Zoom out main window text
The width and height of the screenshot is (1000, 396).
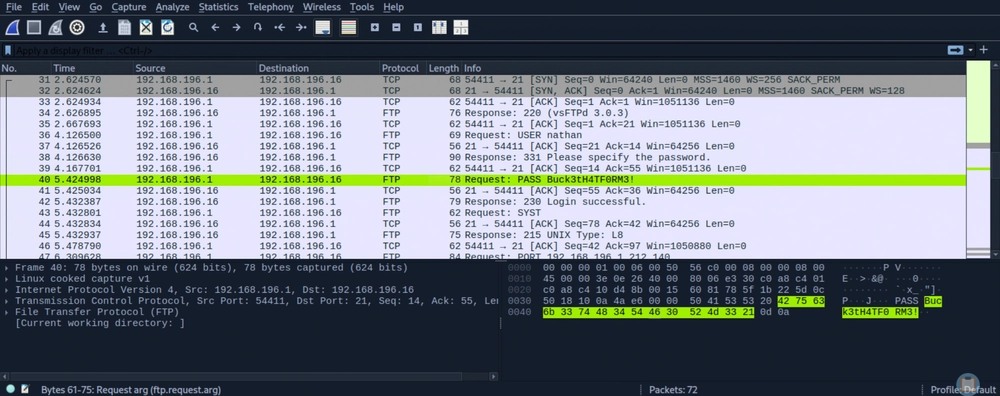396,27
